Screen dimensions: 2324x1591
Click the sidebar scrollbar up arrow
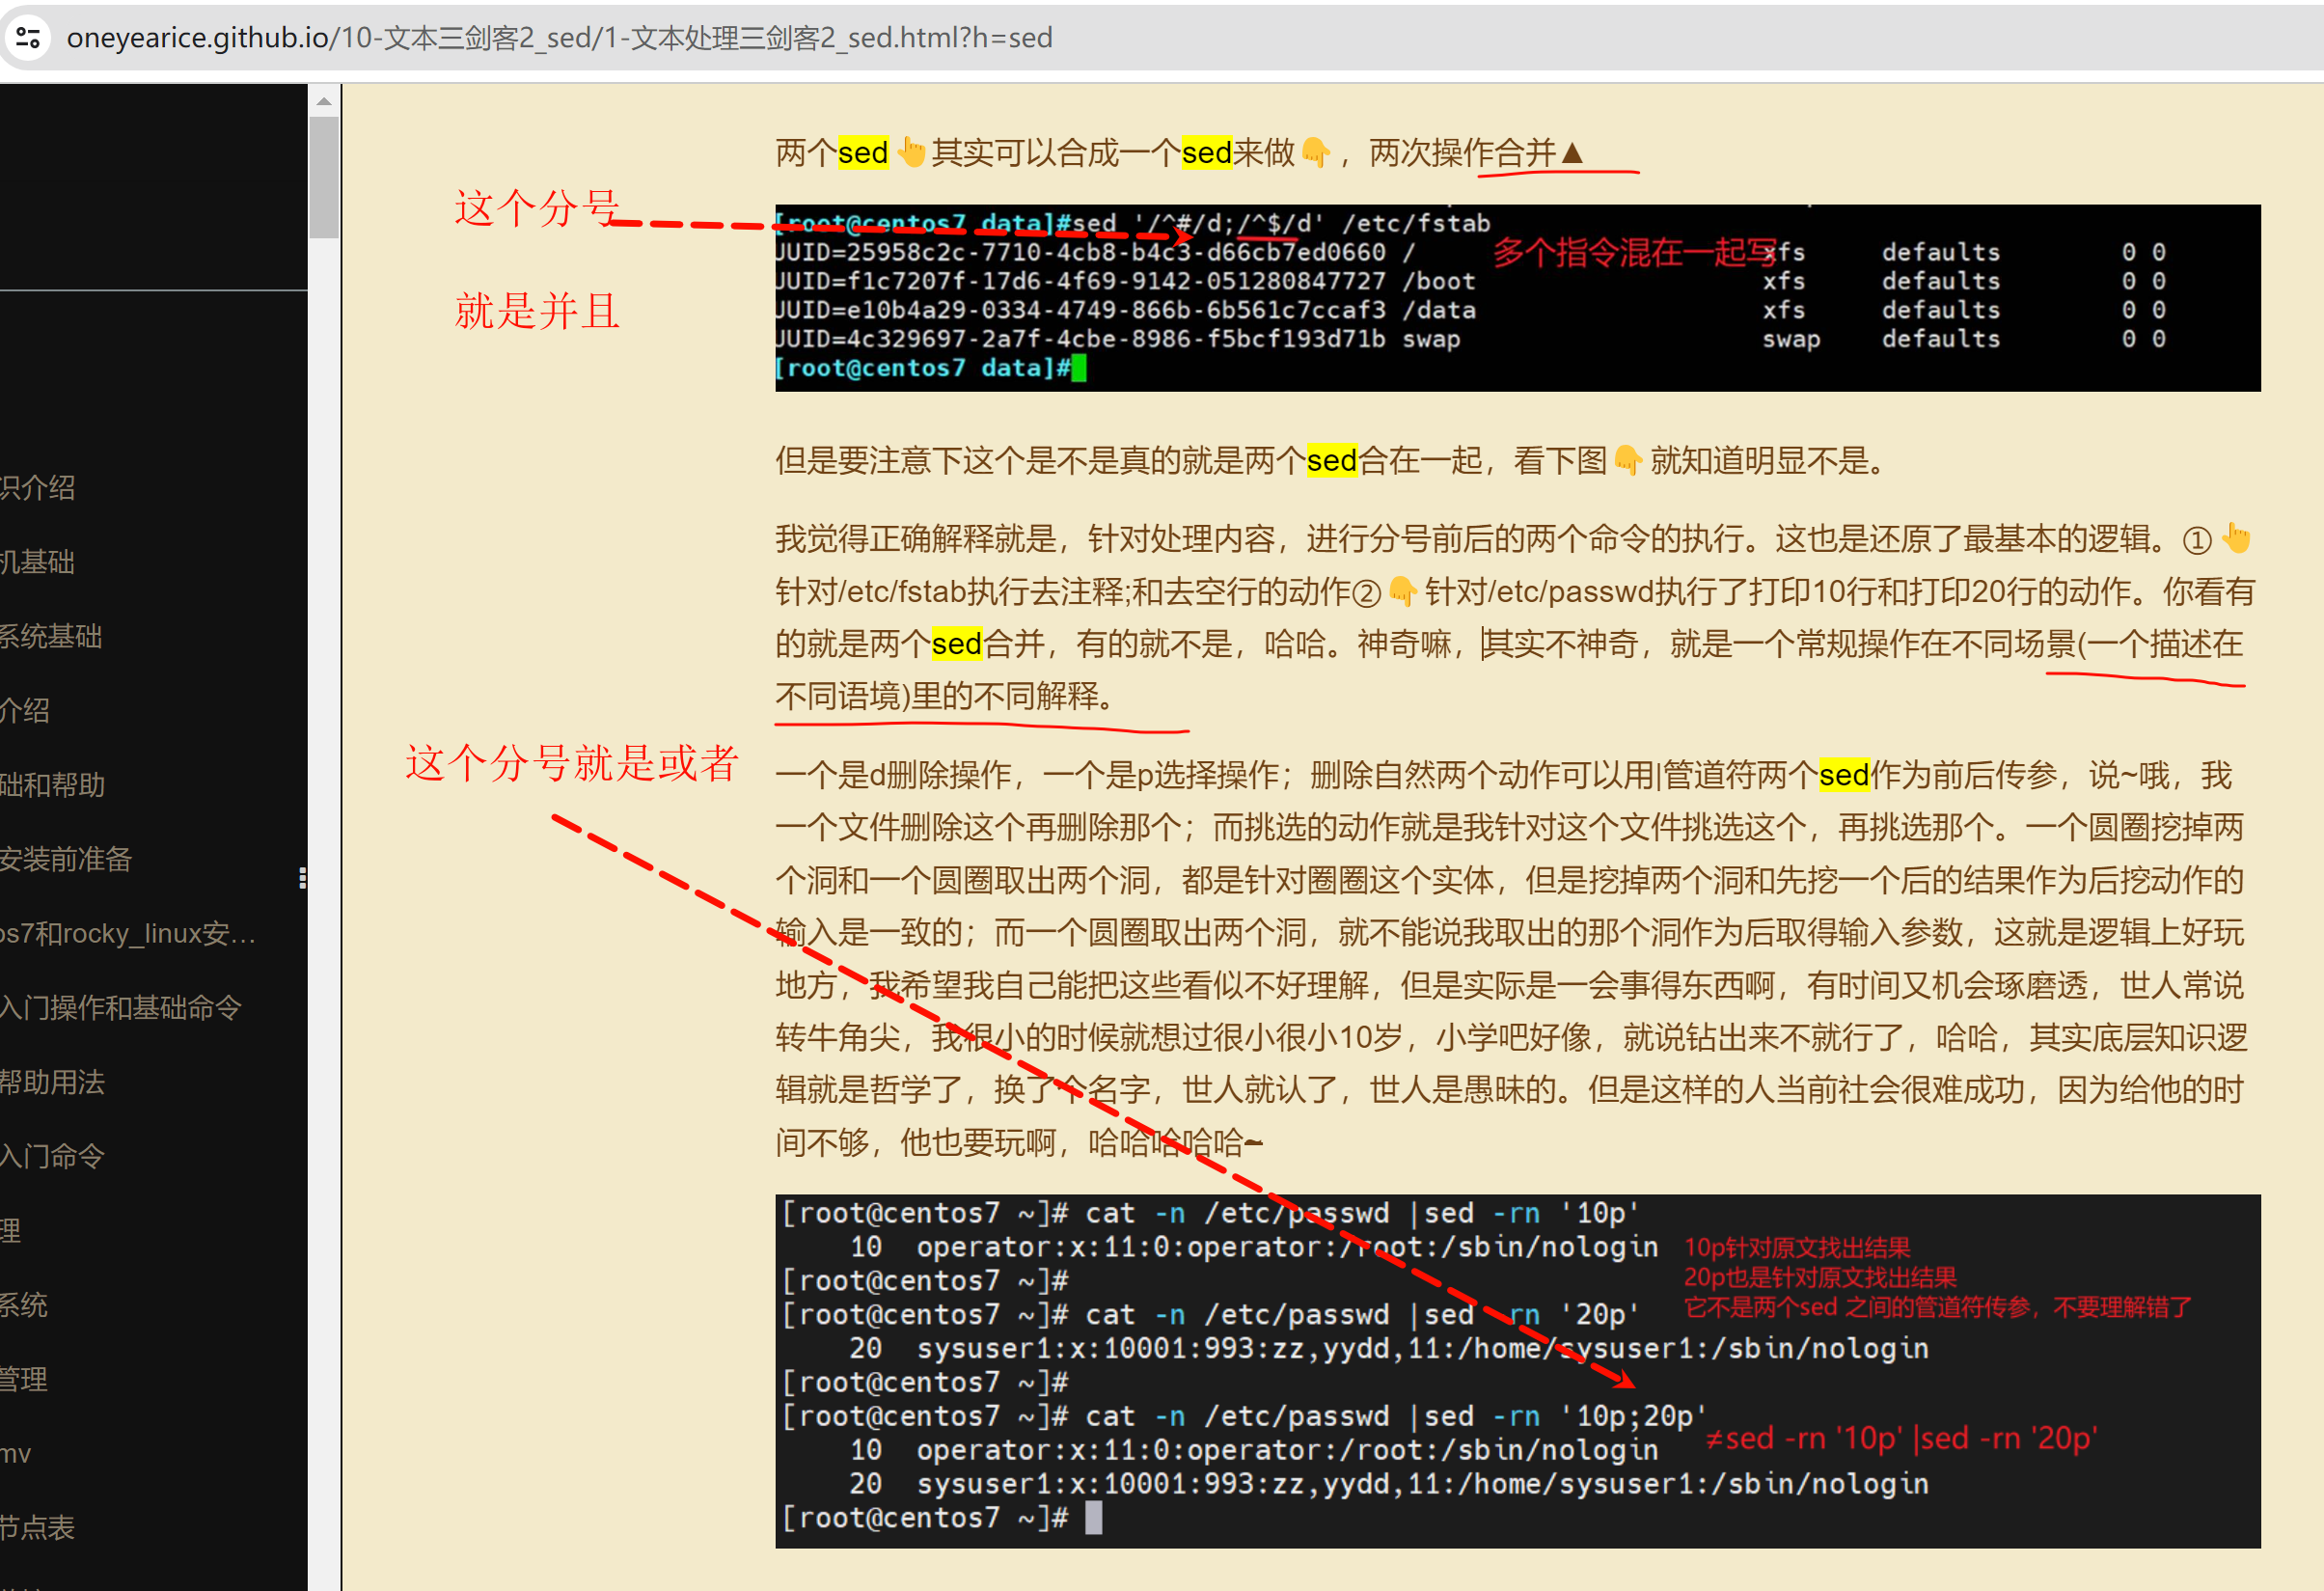(324, 102)
